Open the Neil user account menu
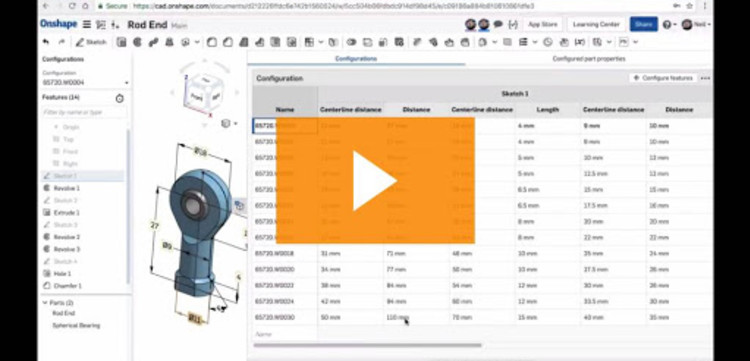Viewport: 750px width, 361px height. tap(696, 24)
